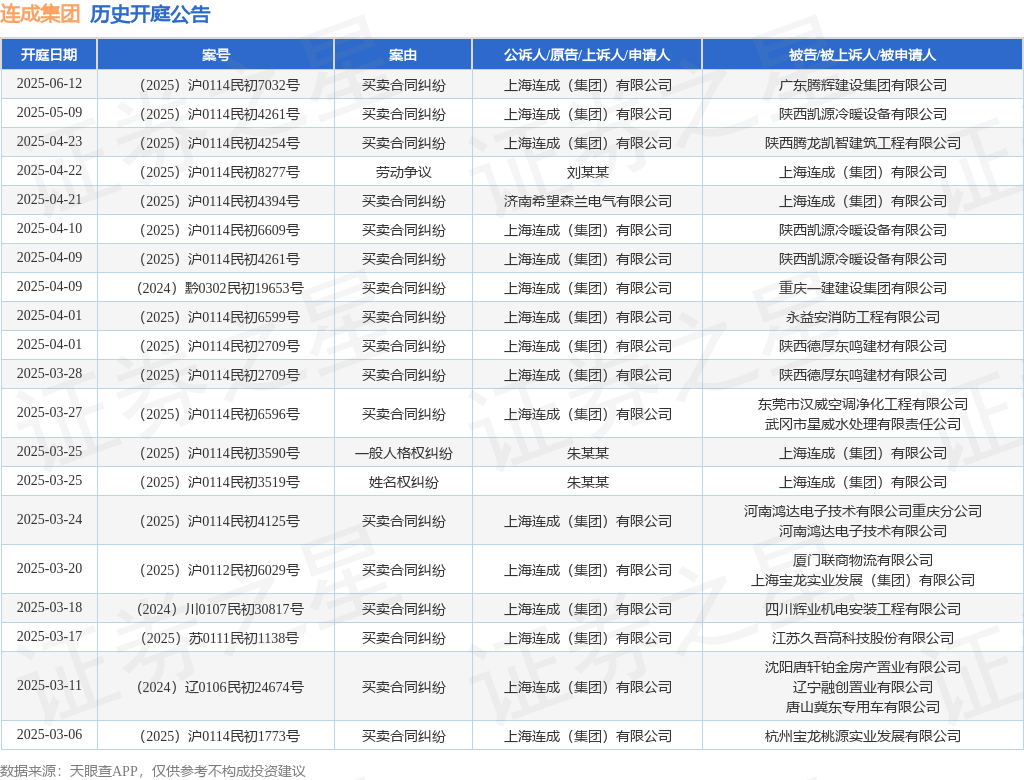Click case number 辽0106民初24674号

click(220, 687)
